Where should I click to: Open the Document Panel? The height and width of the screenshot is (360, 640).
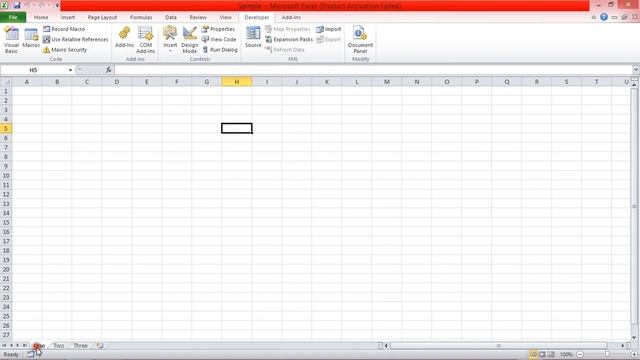click(360, 40)
